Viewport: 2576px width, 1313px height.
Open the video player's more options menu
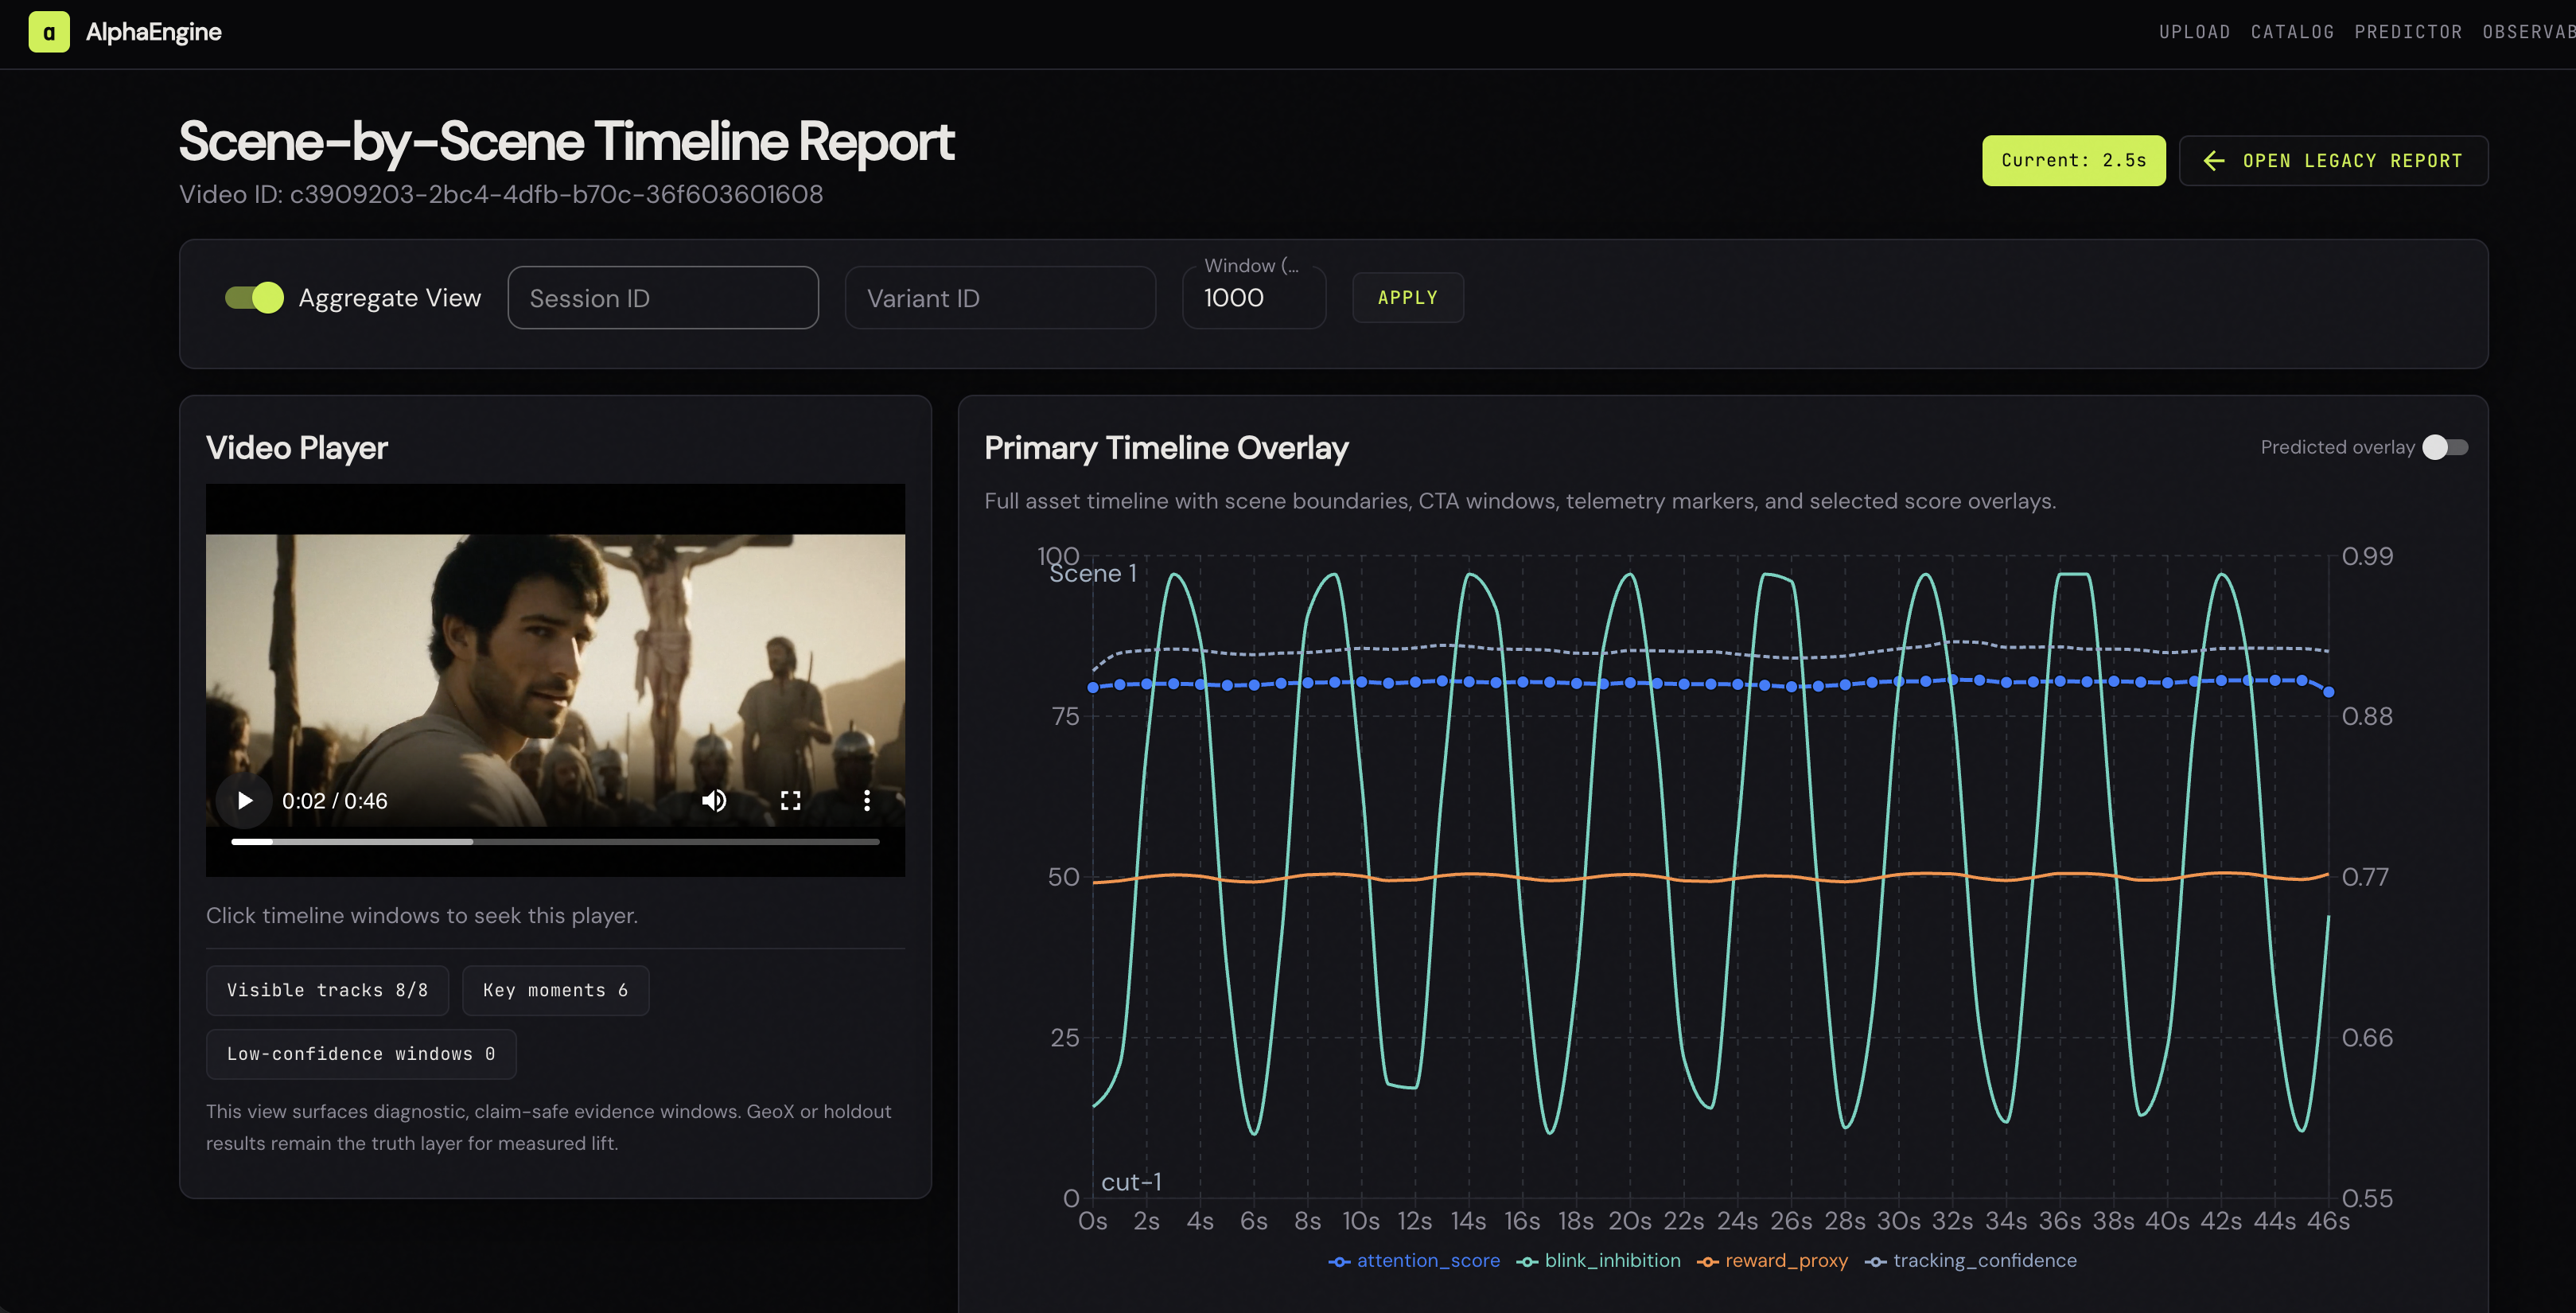865,800
